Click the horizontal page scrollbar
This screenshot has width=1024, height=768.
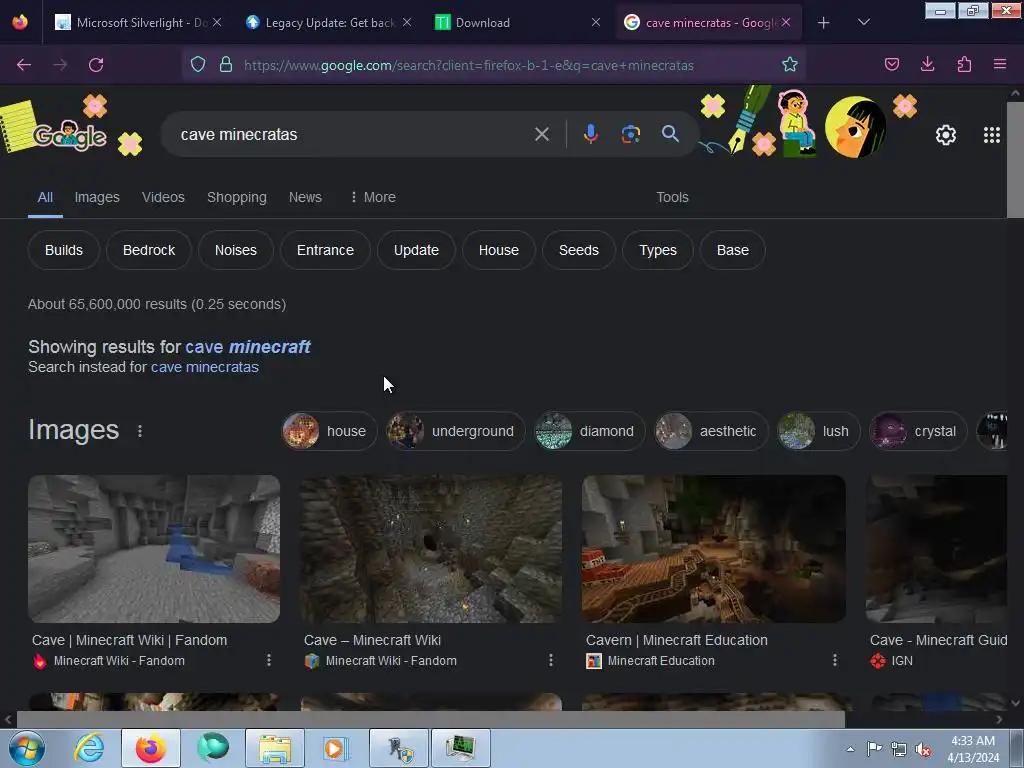430,719
